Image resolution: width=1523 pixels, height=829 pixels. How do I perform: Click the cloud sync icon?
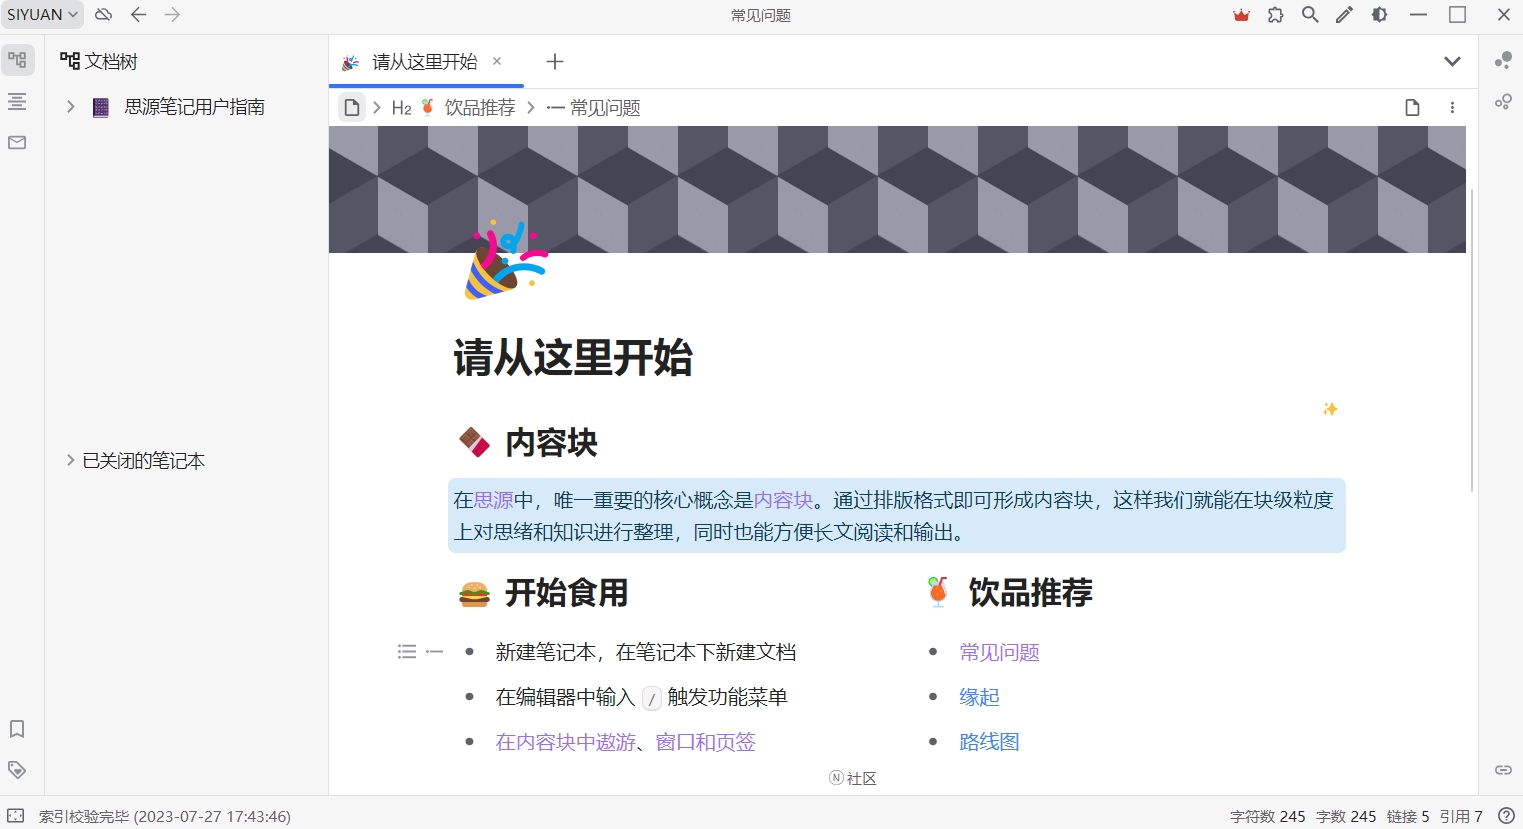click(103, 15)
